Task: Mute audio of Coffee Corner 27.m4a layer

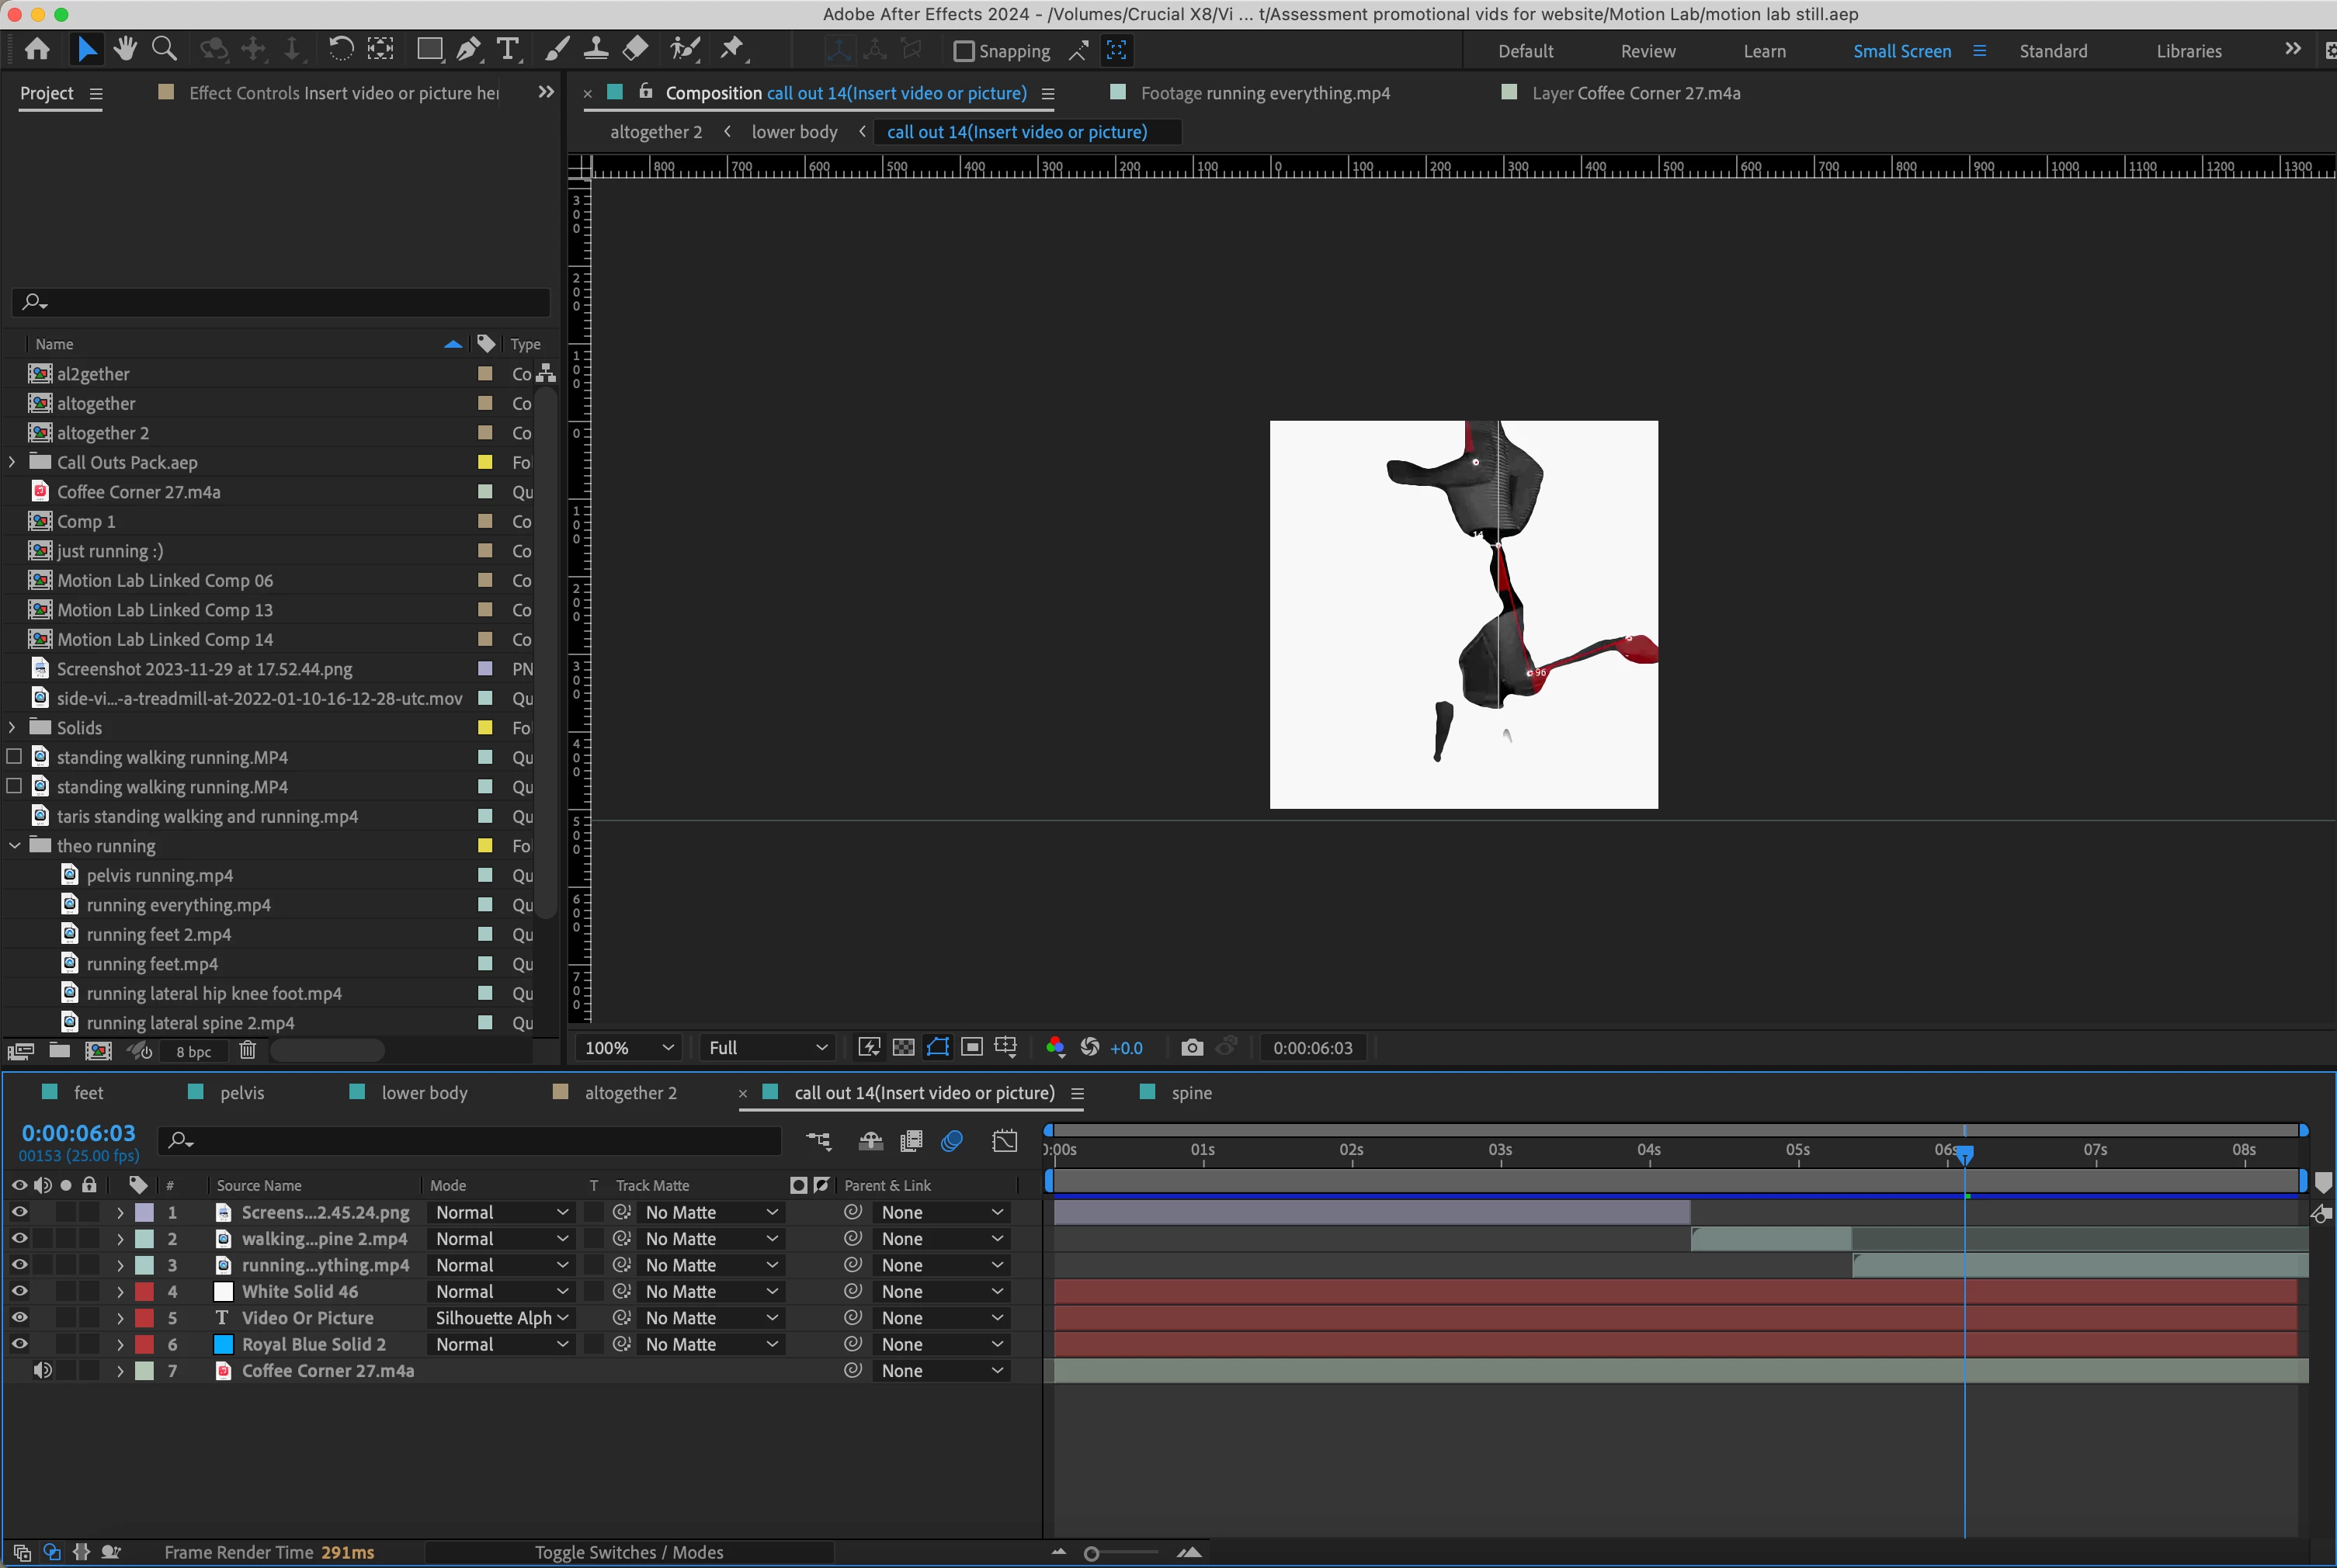Action: pos(42,1370)
